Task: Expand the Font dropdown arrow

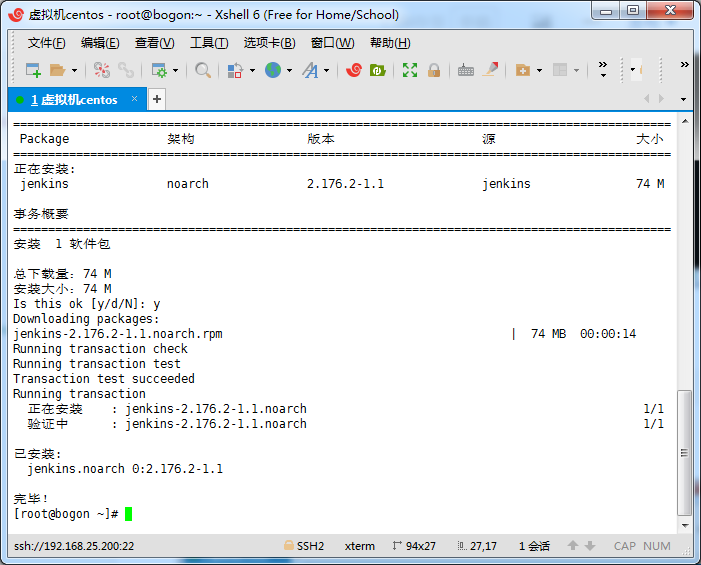Action: (326, 70)
